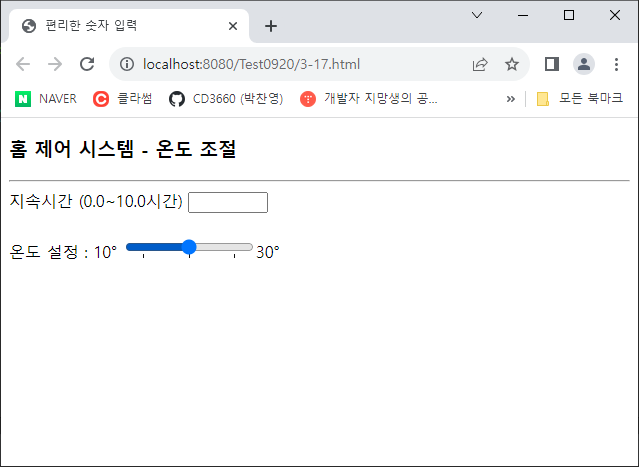Open the CD3660 (박찬영) GitHub bookmark
The image size is (639, 467).
click(x=226, y=99)
